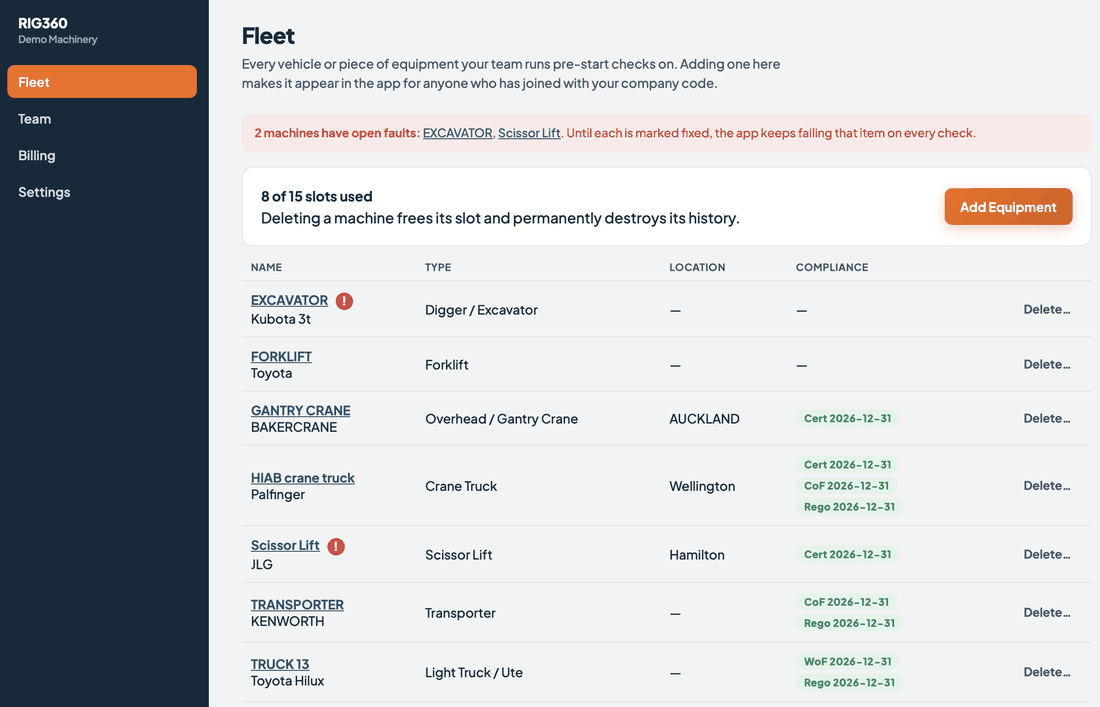Image resolution: width=1100 pixels, height=707 pixels.
Task: Delete the TRUCK 13 row
Action: [x=1047, y=672]
